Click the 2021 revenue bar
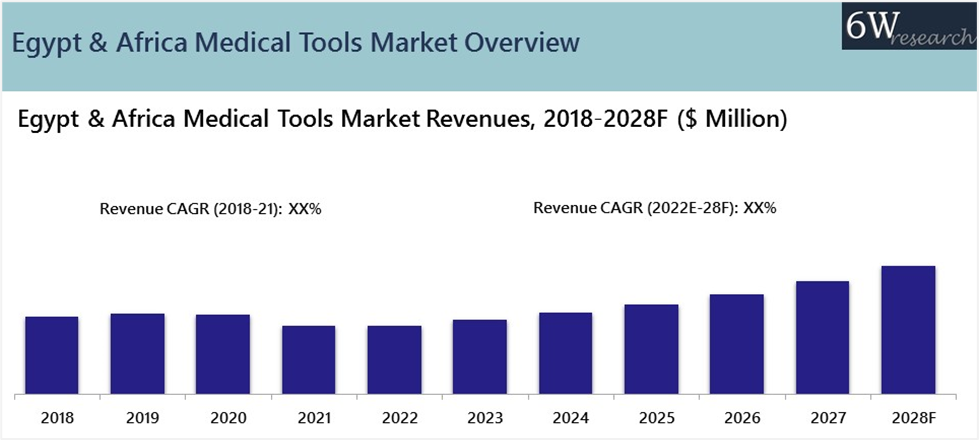979x440 pixels. (308, 359)
